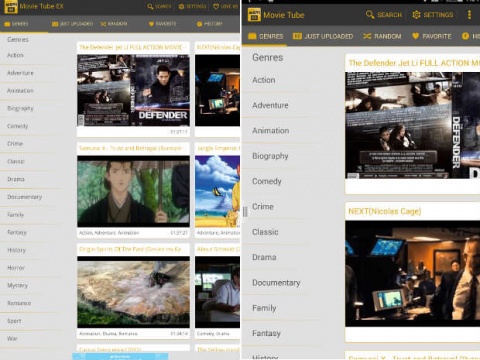
Task: Switch to Just Uploaded tab on left EX screen
Action: [x=72, y=24]
